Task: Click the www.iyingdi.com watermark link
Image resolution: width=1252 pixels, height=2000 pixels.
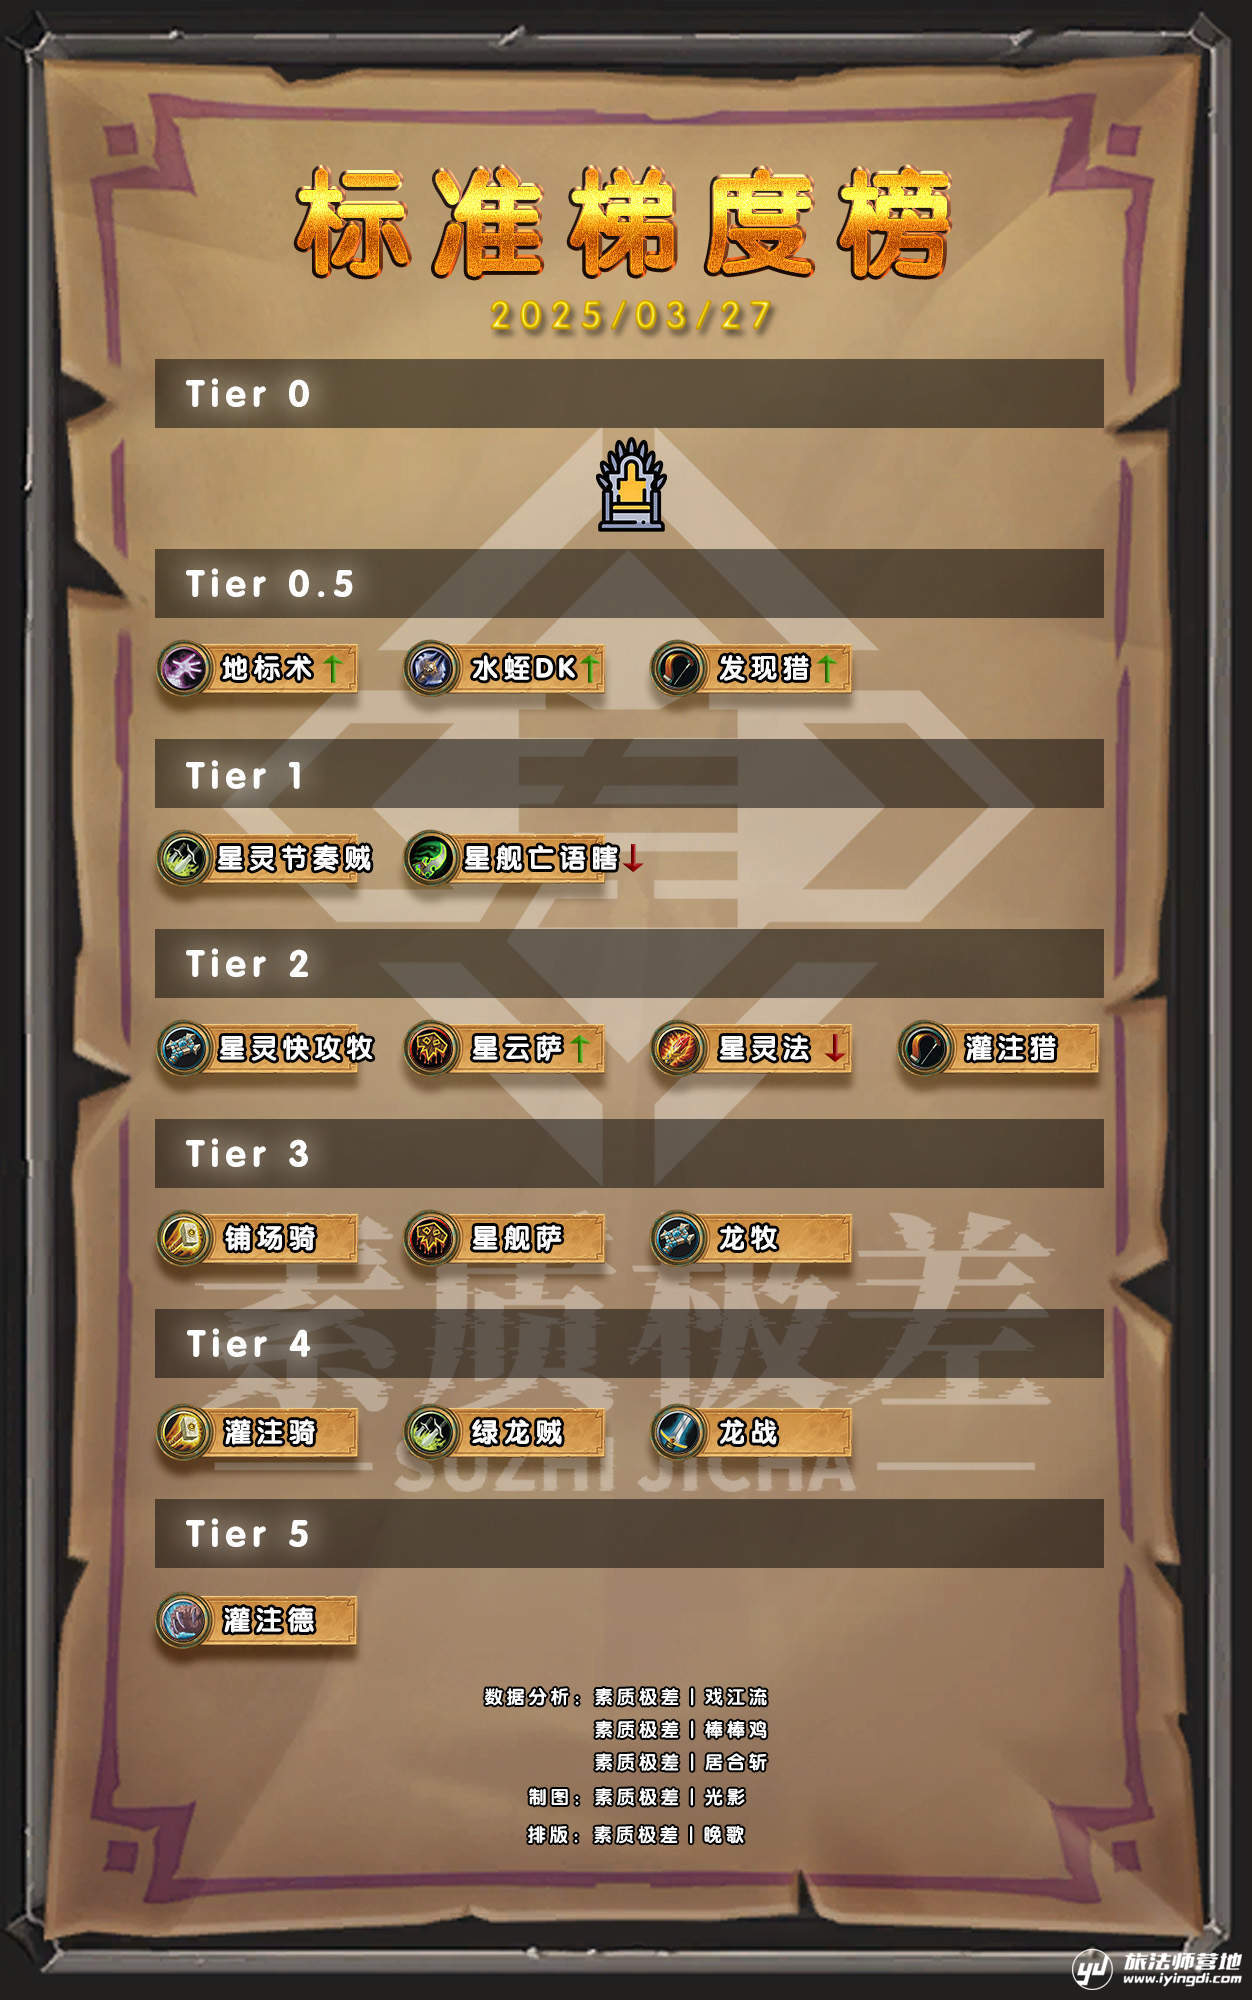Action: pyautogui.click(x=1181, y=1977)
